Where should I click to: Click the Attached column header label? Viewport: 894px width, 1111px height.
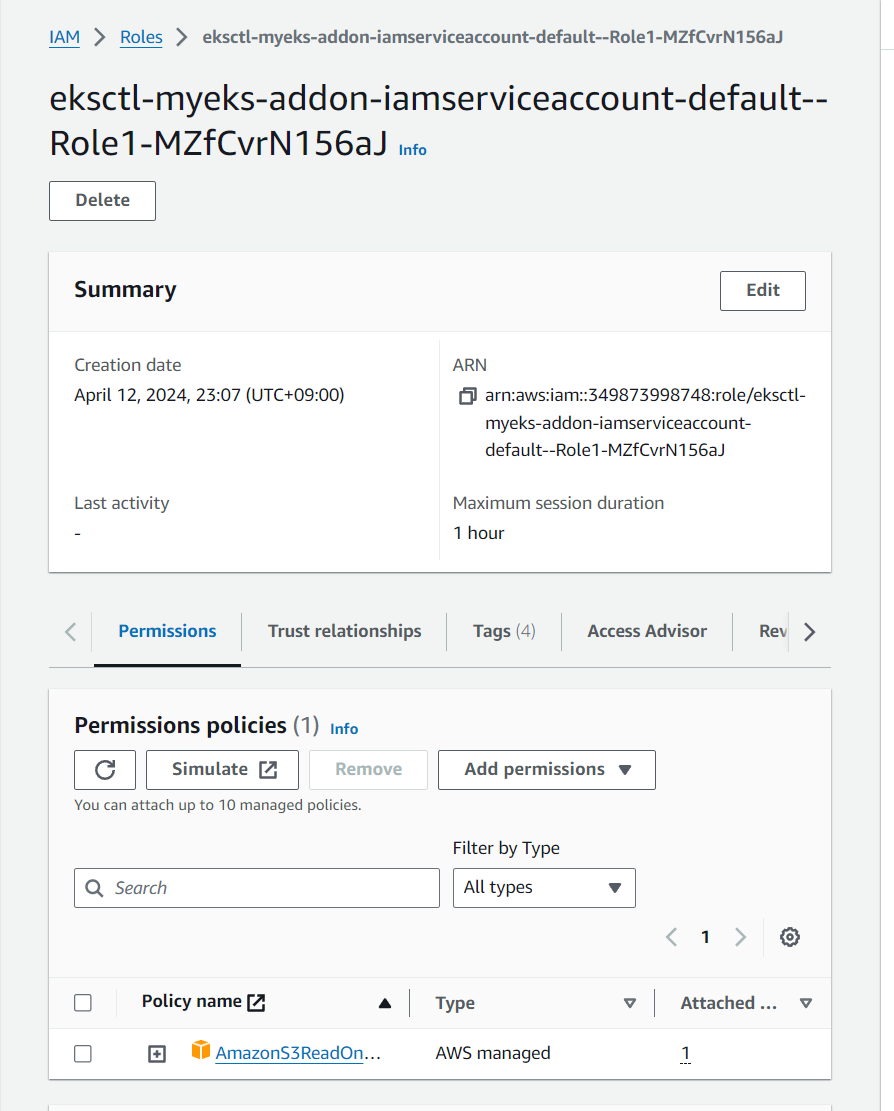[x=729, y=1003]
